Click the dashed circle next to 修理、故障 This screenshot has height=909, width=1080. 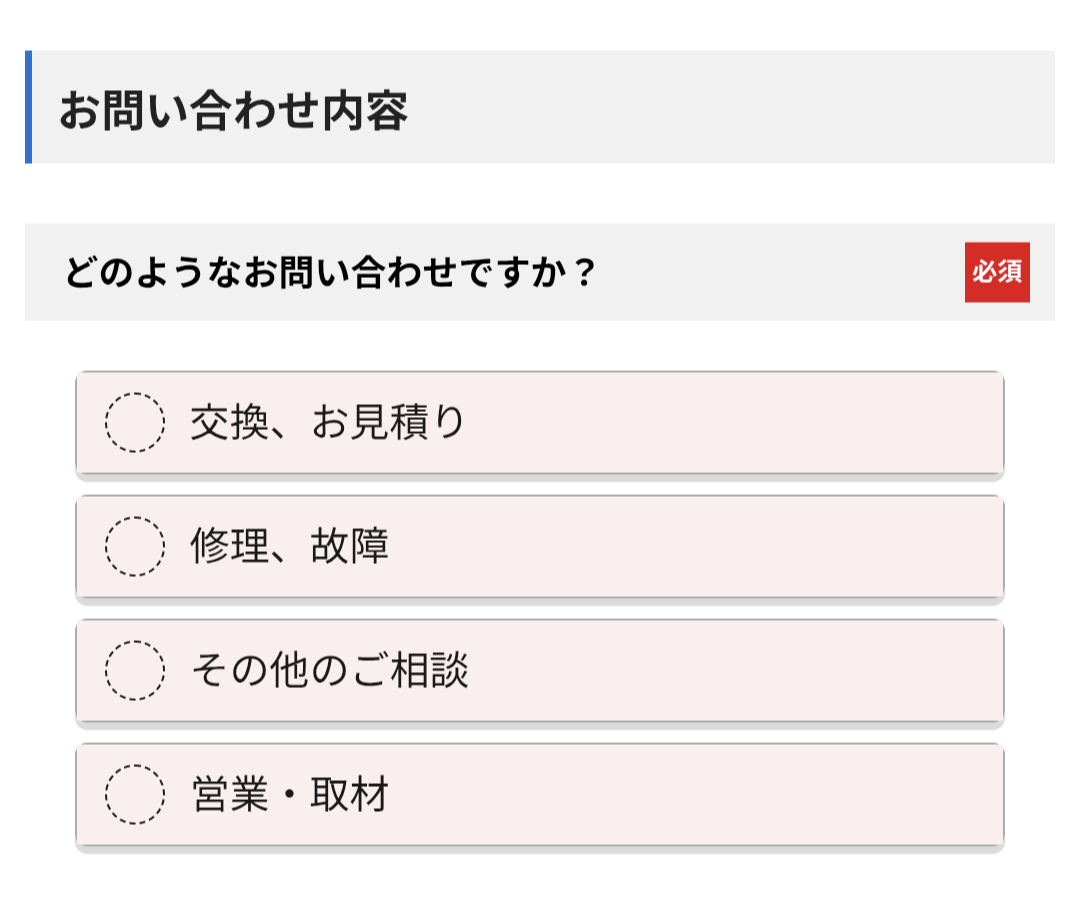pyautogui.click(x=134, y=547)
